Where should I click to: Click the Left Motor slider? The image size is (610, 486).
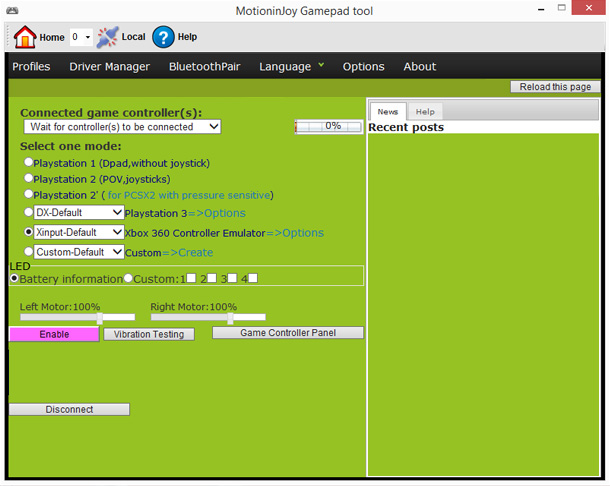tap(77, 318)
